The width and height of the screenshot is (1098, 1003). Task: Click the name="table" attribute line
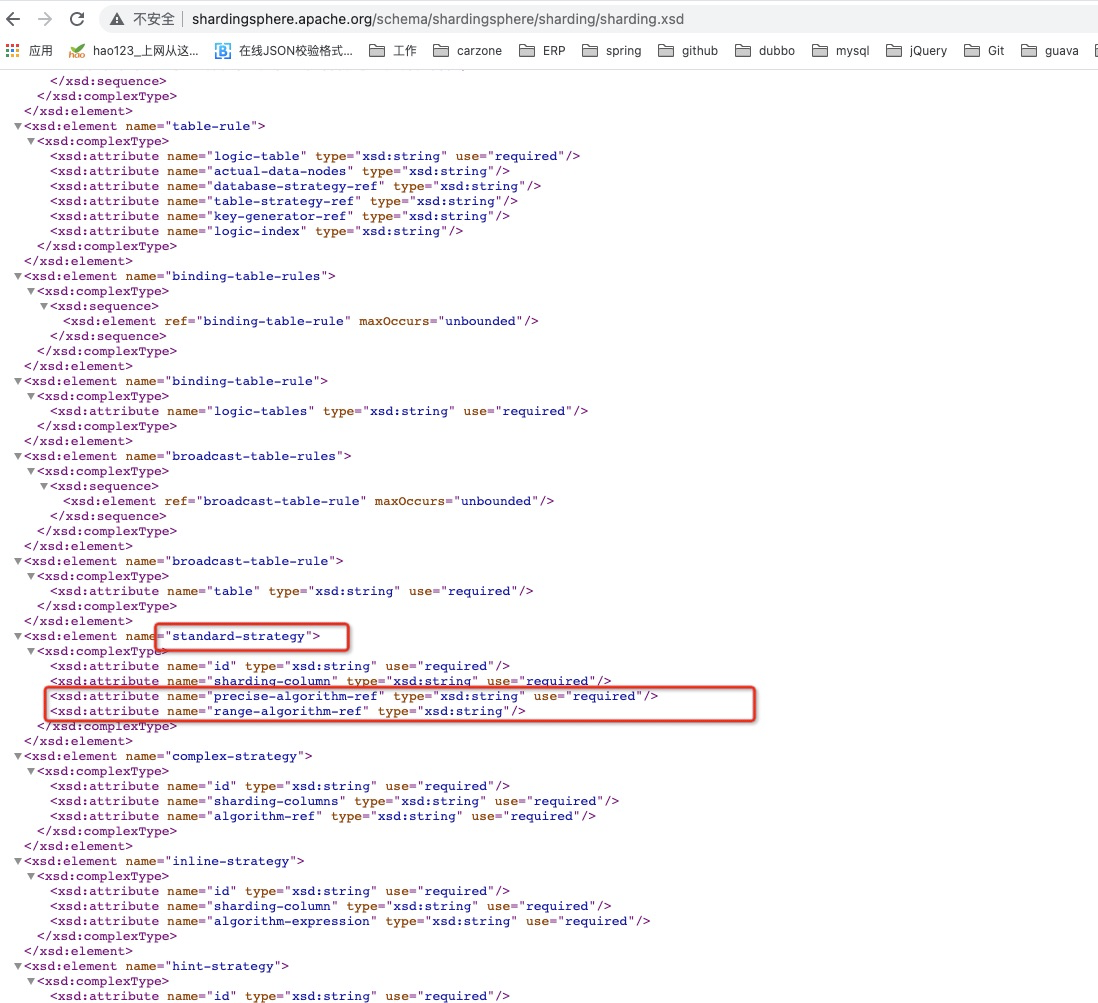(x=291, y=591)
